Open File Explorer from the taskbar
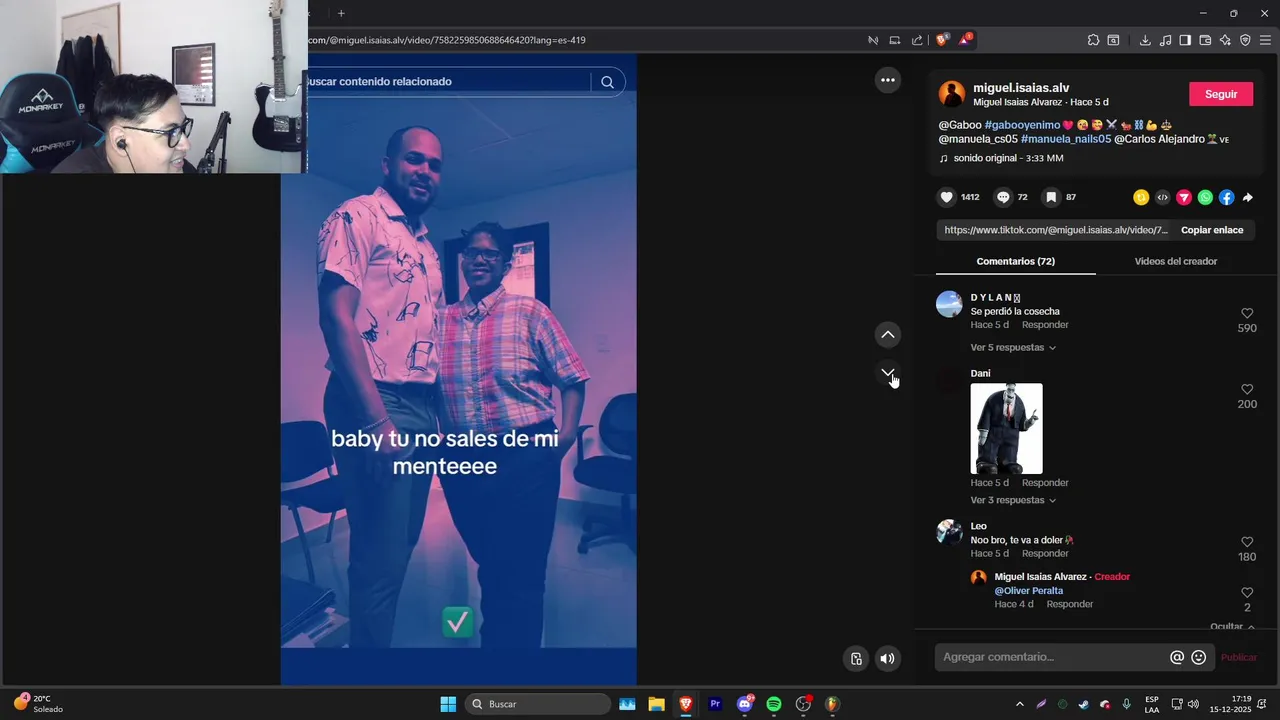Screen dimensions: 1280x720 click(x=656, y=704)
